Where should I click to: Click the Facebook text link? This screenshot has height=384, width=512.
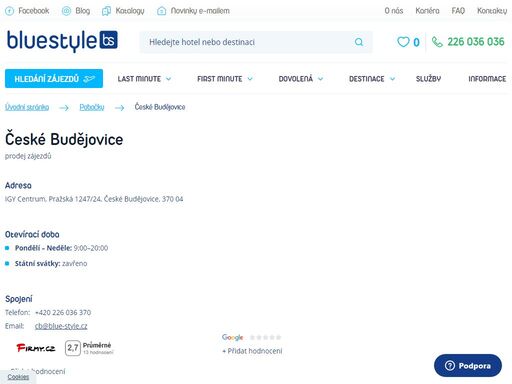[x=34, y=11]
